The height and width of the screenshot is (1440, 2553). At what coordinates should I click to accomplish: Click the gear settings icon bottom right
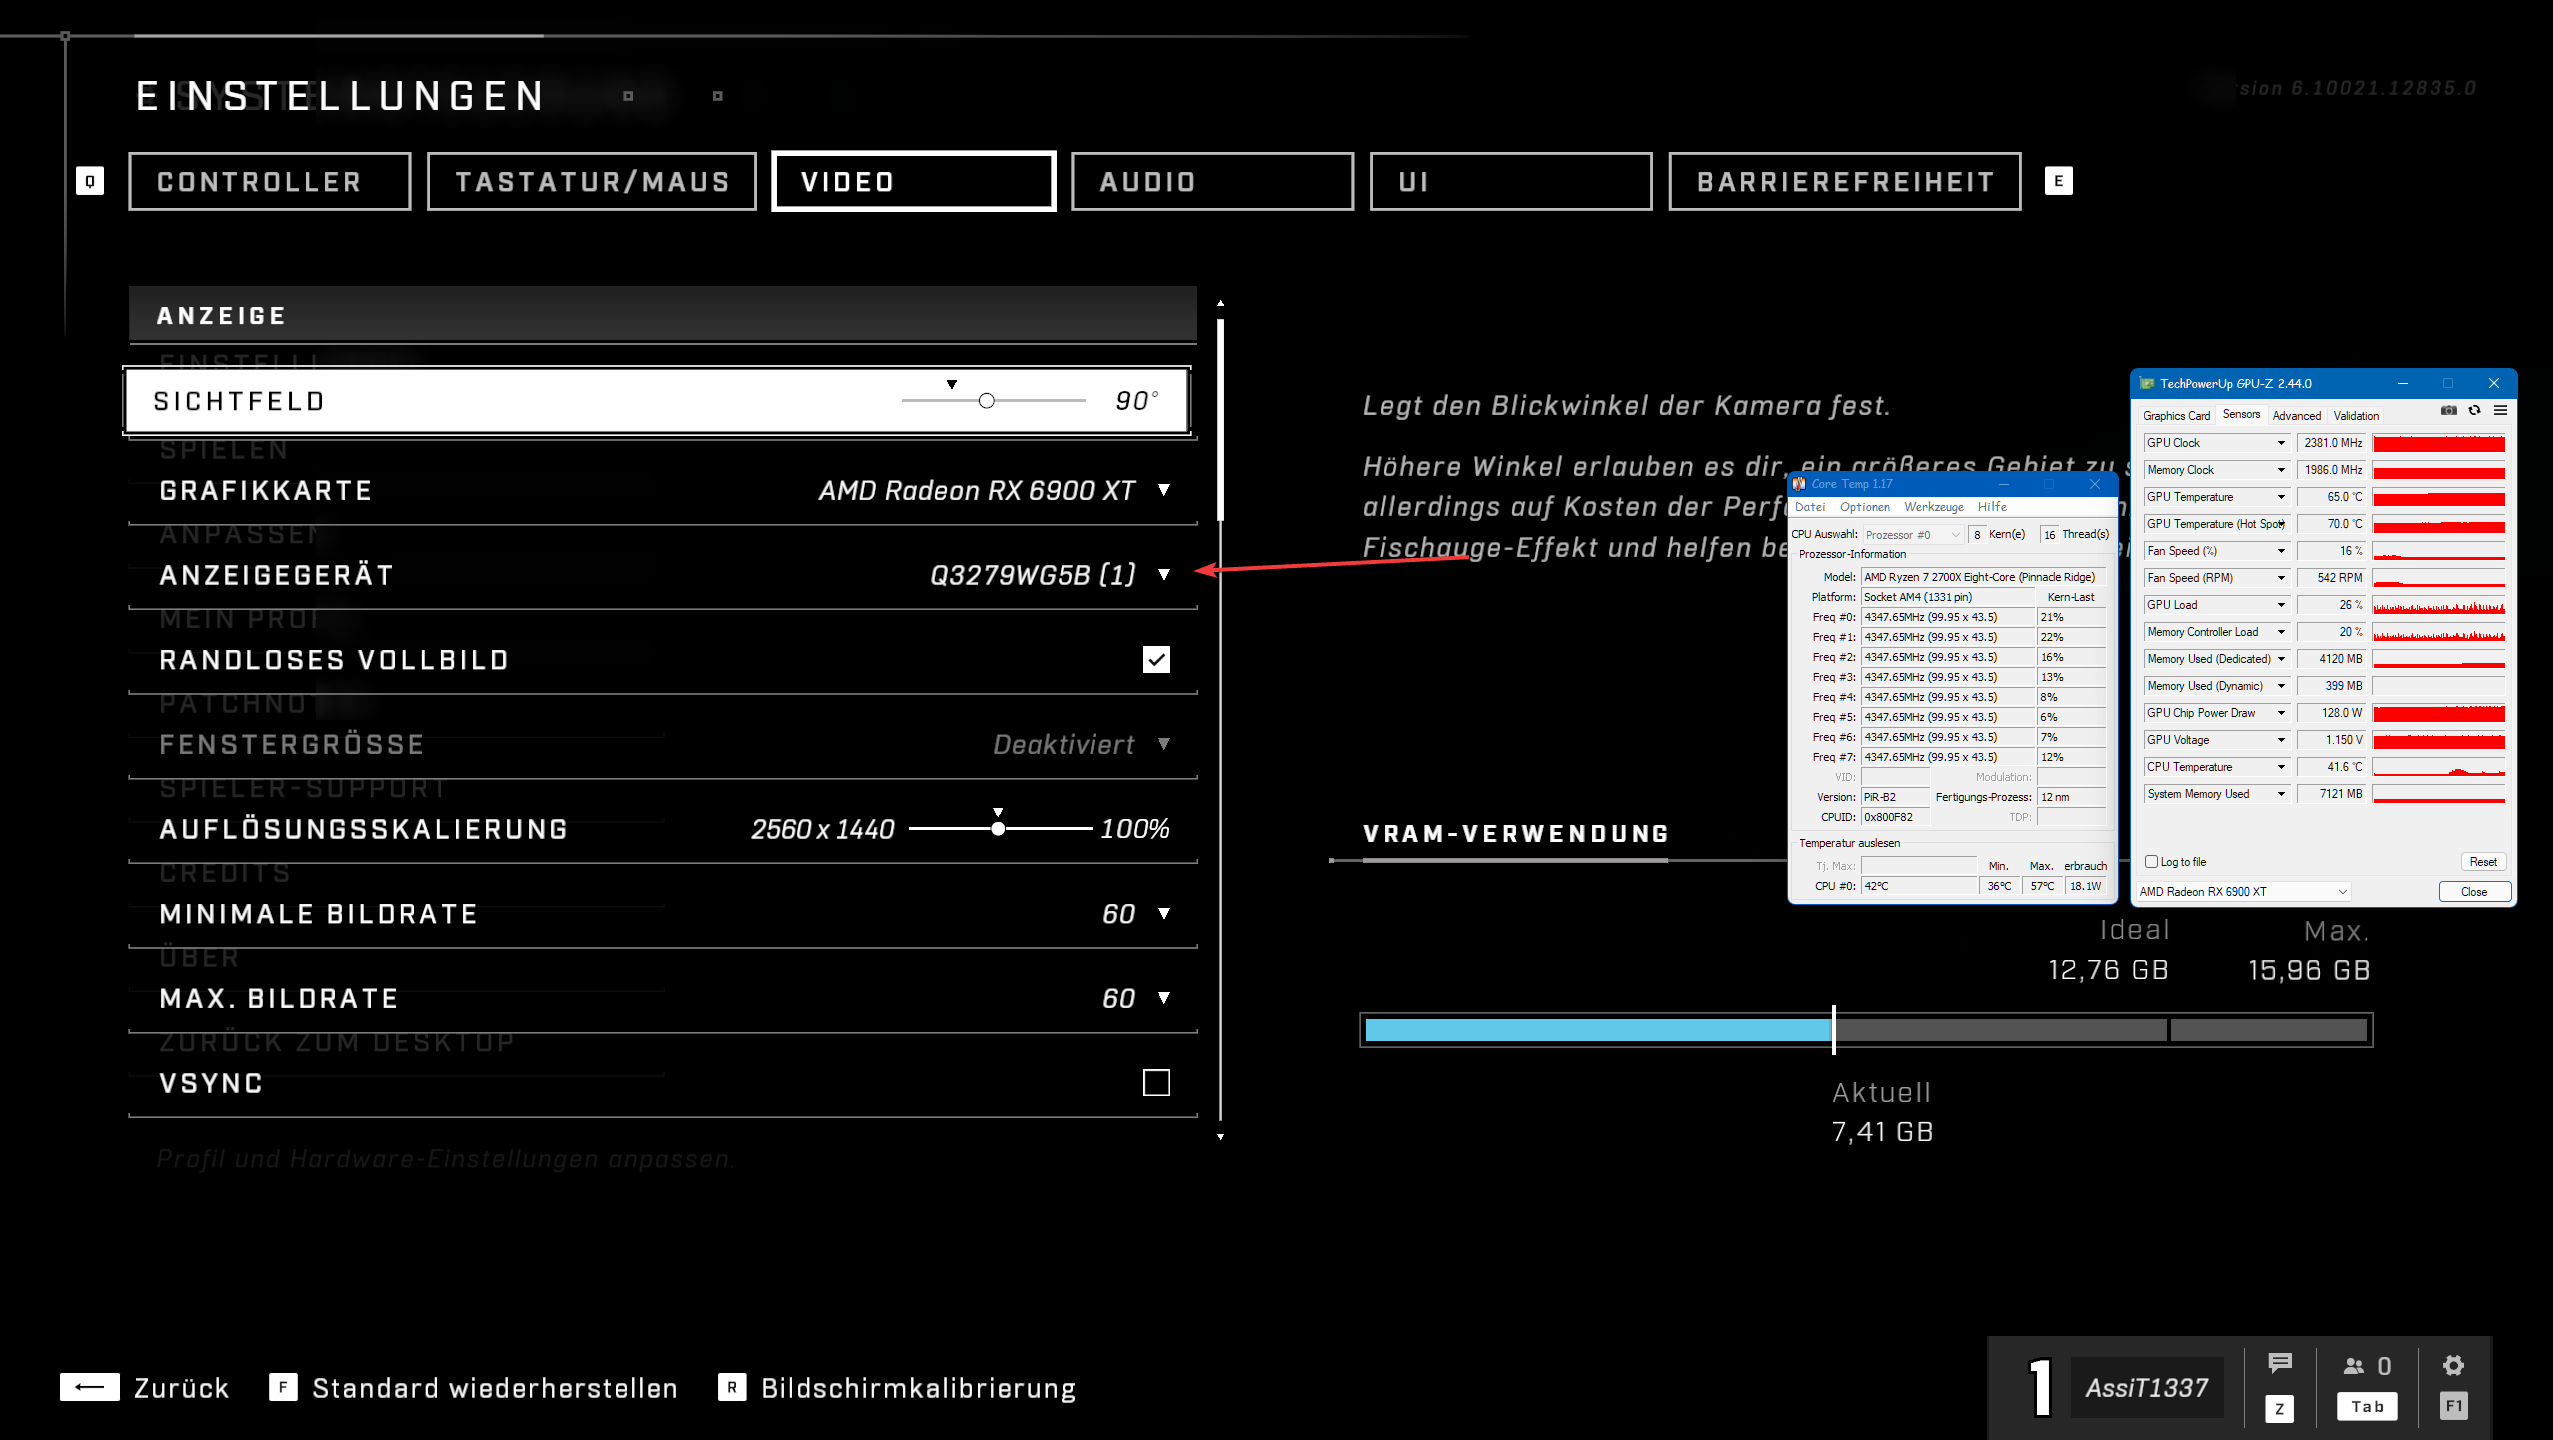tap(2453, 1366)
